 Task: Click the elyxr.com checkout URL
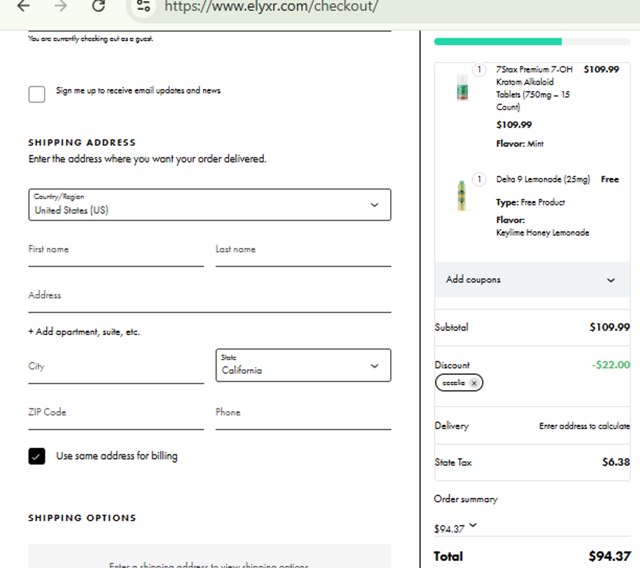tap(271, 6)
